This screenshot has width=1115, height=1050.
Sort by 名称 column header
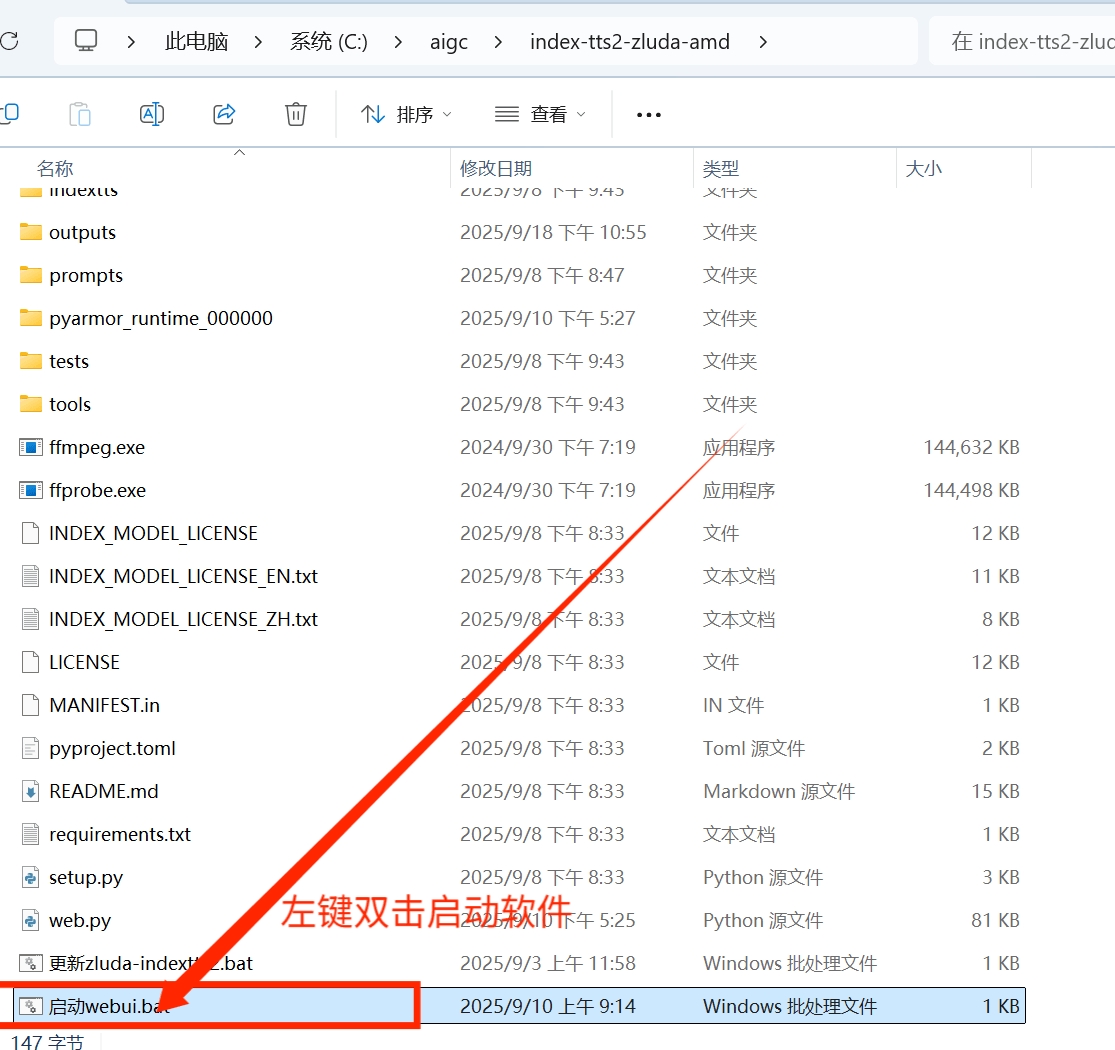coord(56,169)
